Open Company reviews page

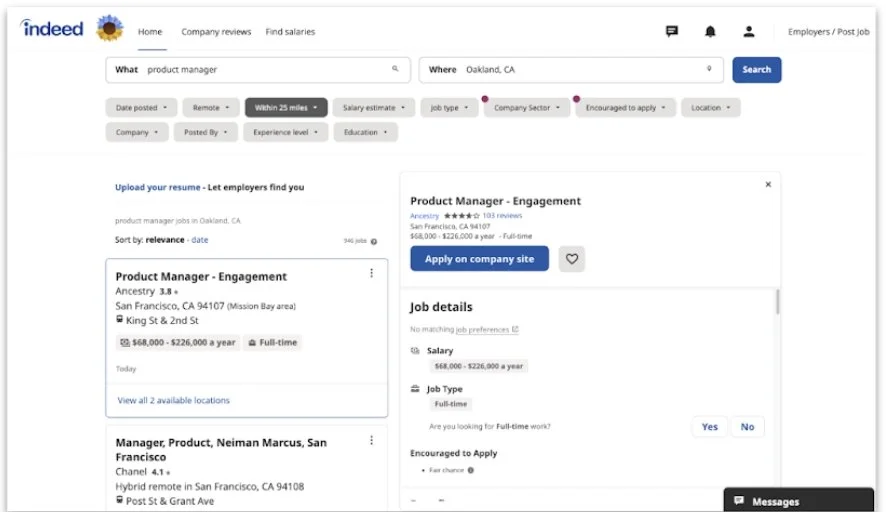point(216,32)
